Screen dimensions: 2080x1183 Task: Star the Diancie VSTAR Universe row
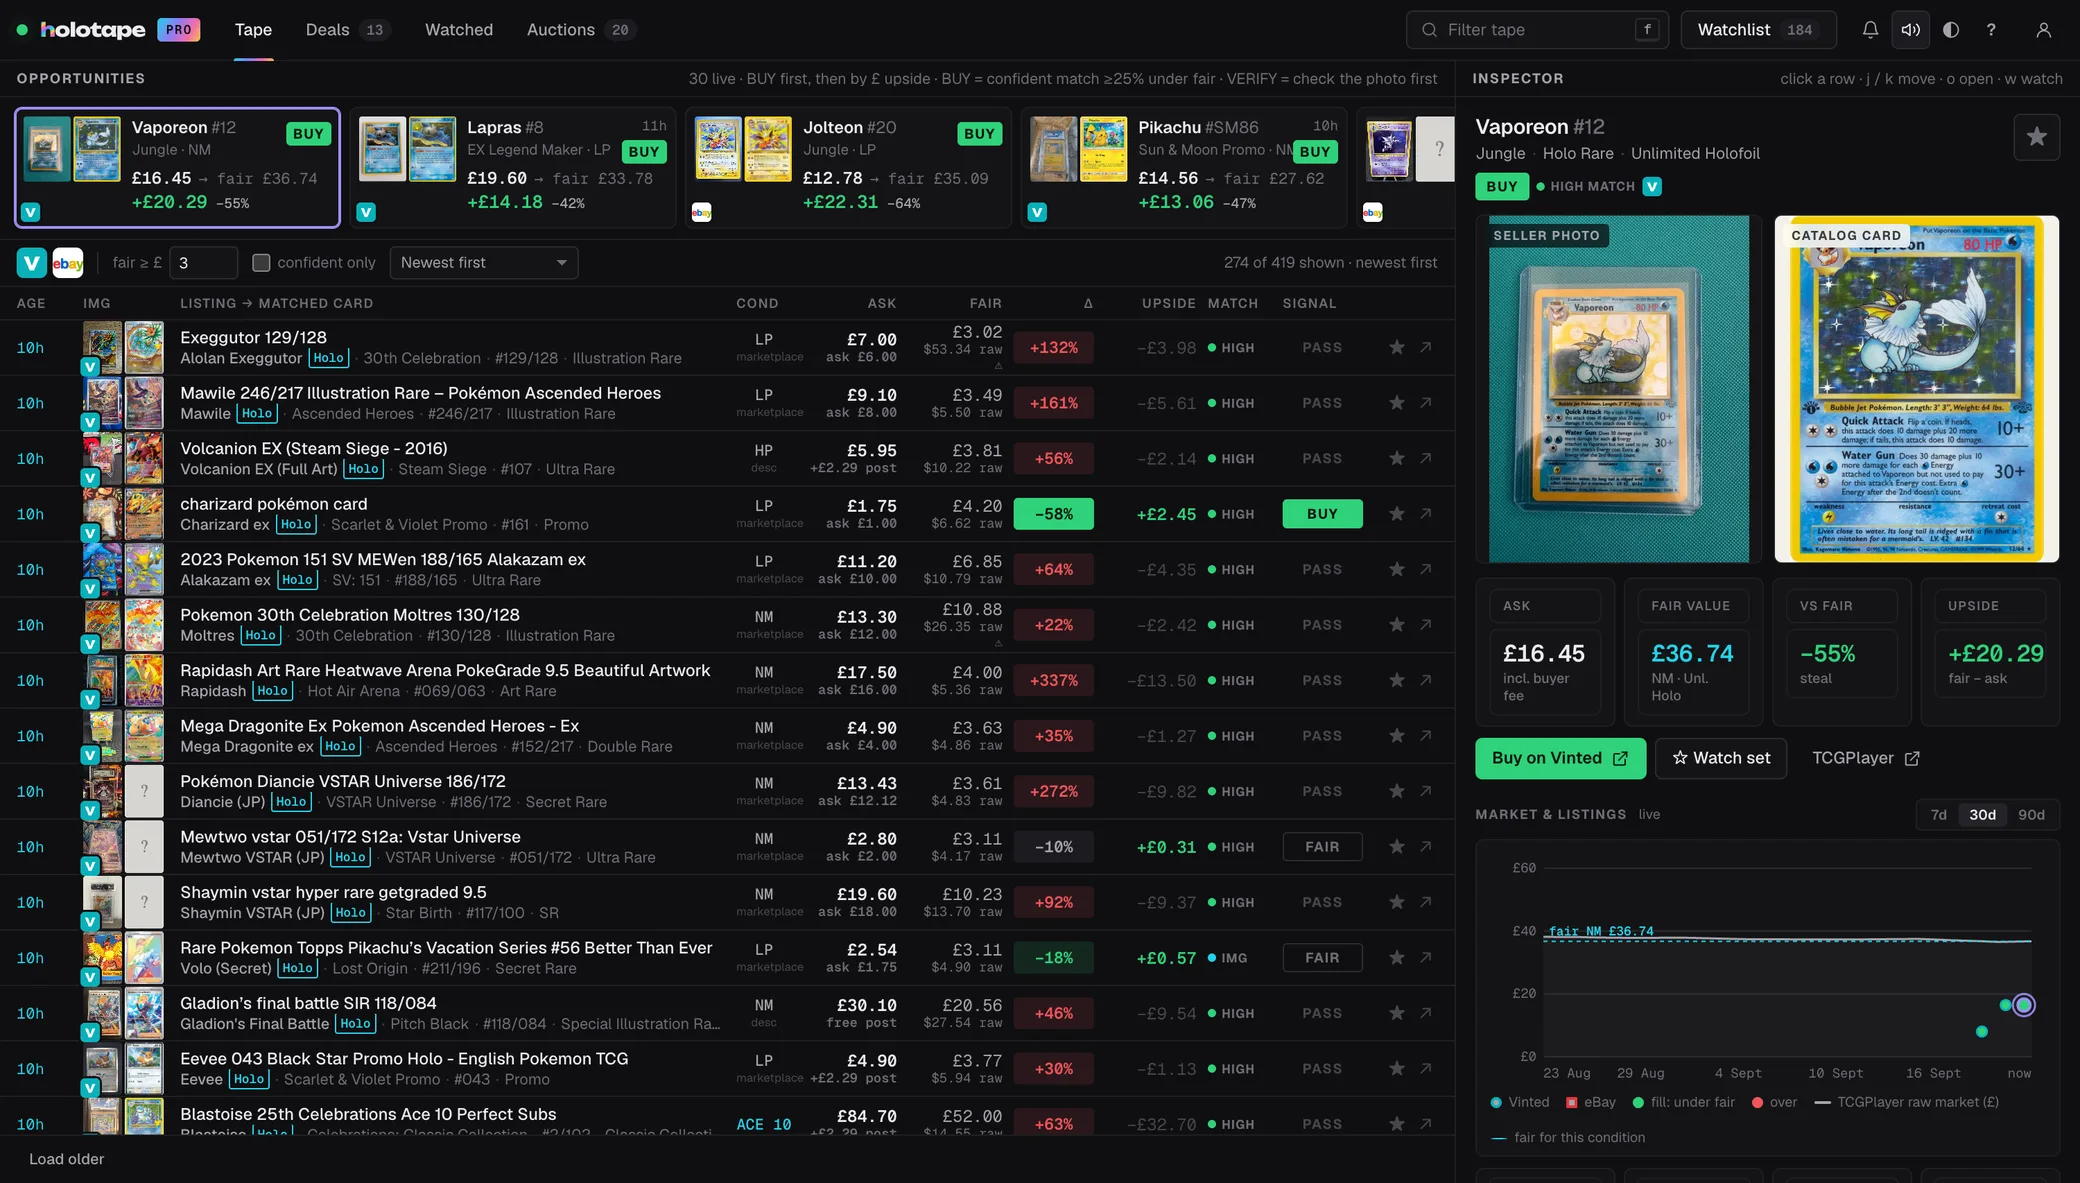tap(1397, 792)
